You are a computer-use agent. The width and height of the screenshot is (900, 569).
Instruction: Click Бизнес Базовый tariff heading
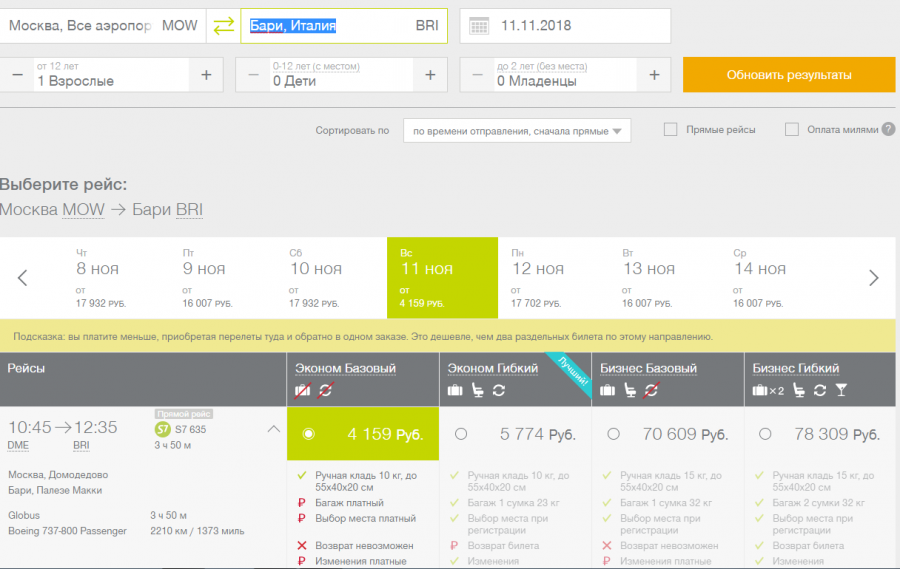coord(649,368)
